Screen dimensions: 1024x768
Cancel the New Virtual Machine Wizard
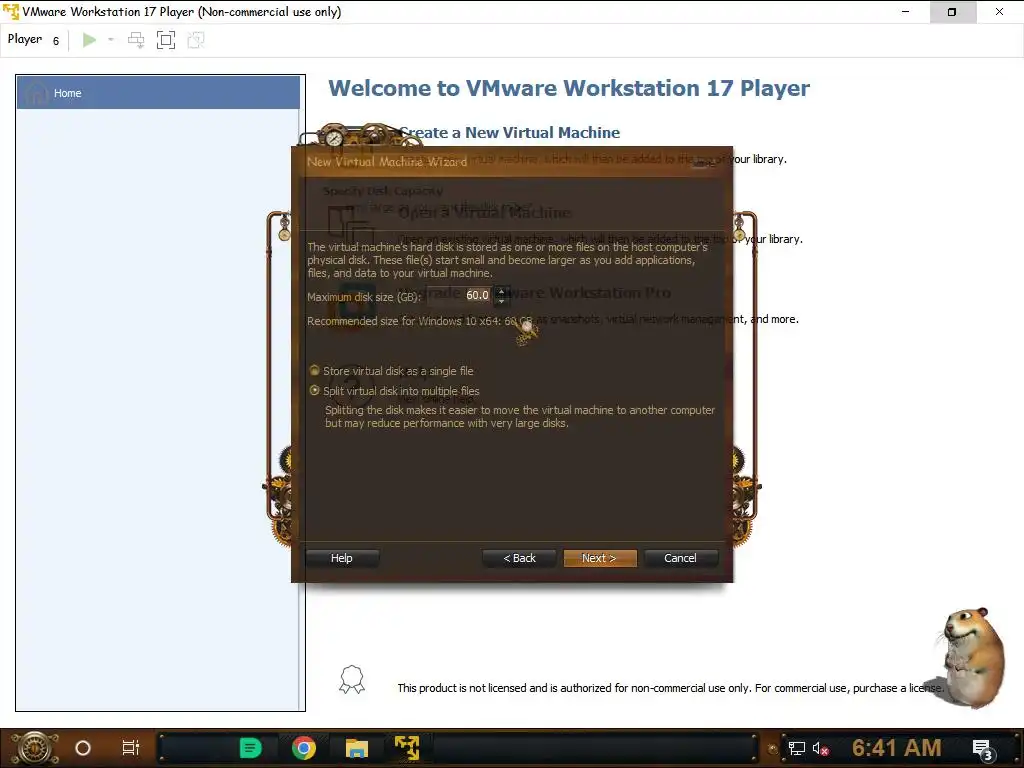680,558
